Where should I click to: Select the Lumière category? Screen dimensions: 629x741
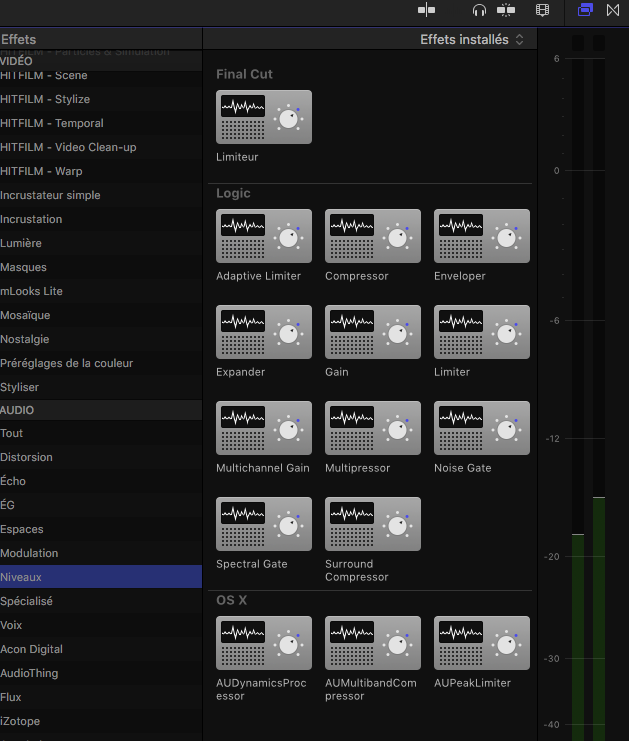tap(101, 243)
